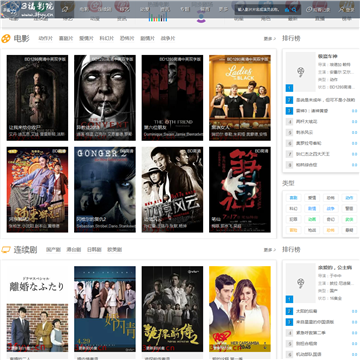This screenshot has height=360, width=360.
Task: Click 极盗车神 title in the ranking panel
Action: coord(327,56)
